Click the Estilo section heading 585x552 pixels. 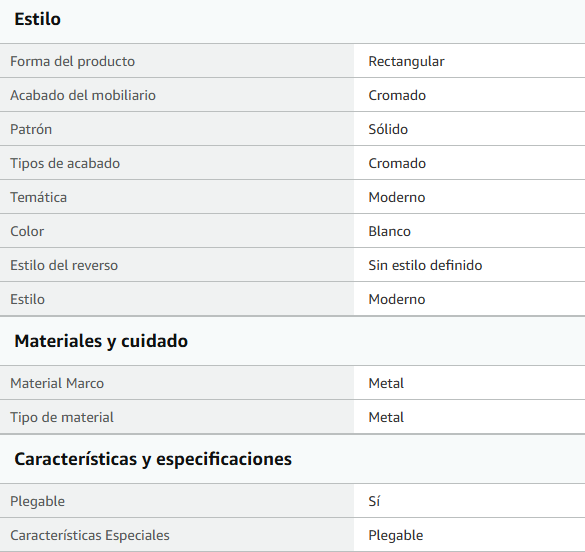(x=37, y=19)
